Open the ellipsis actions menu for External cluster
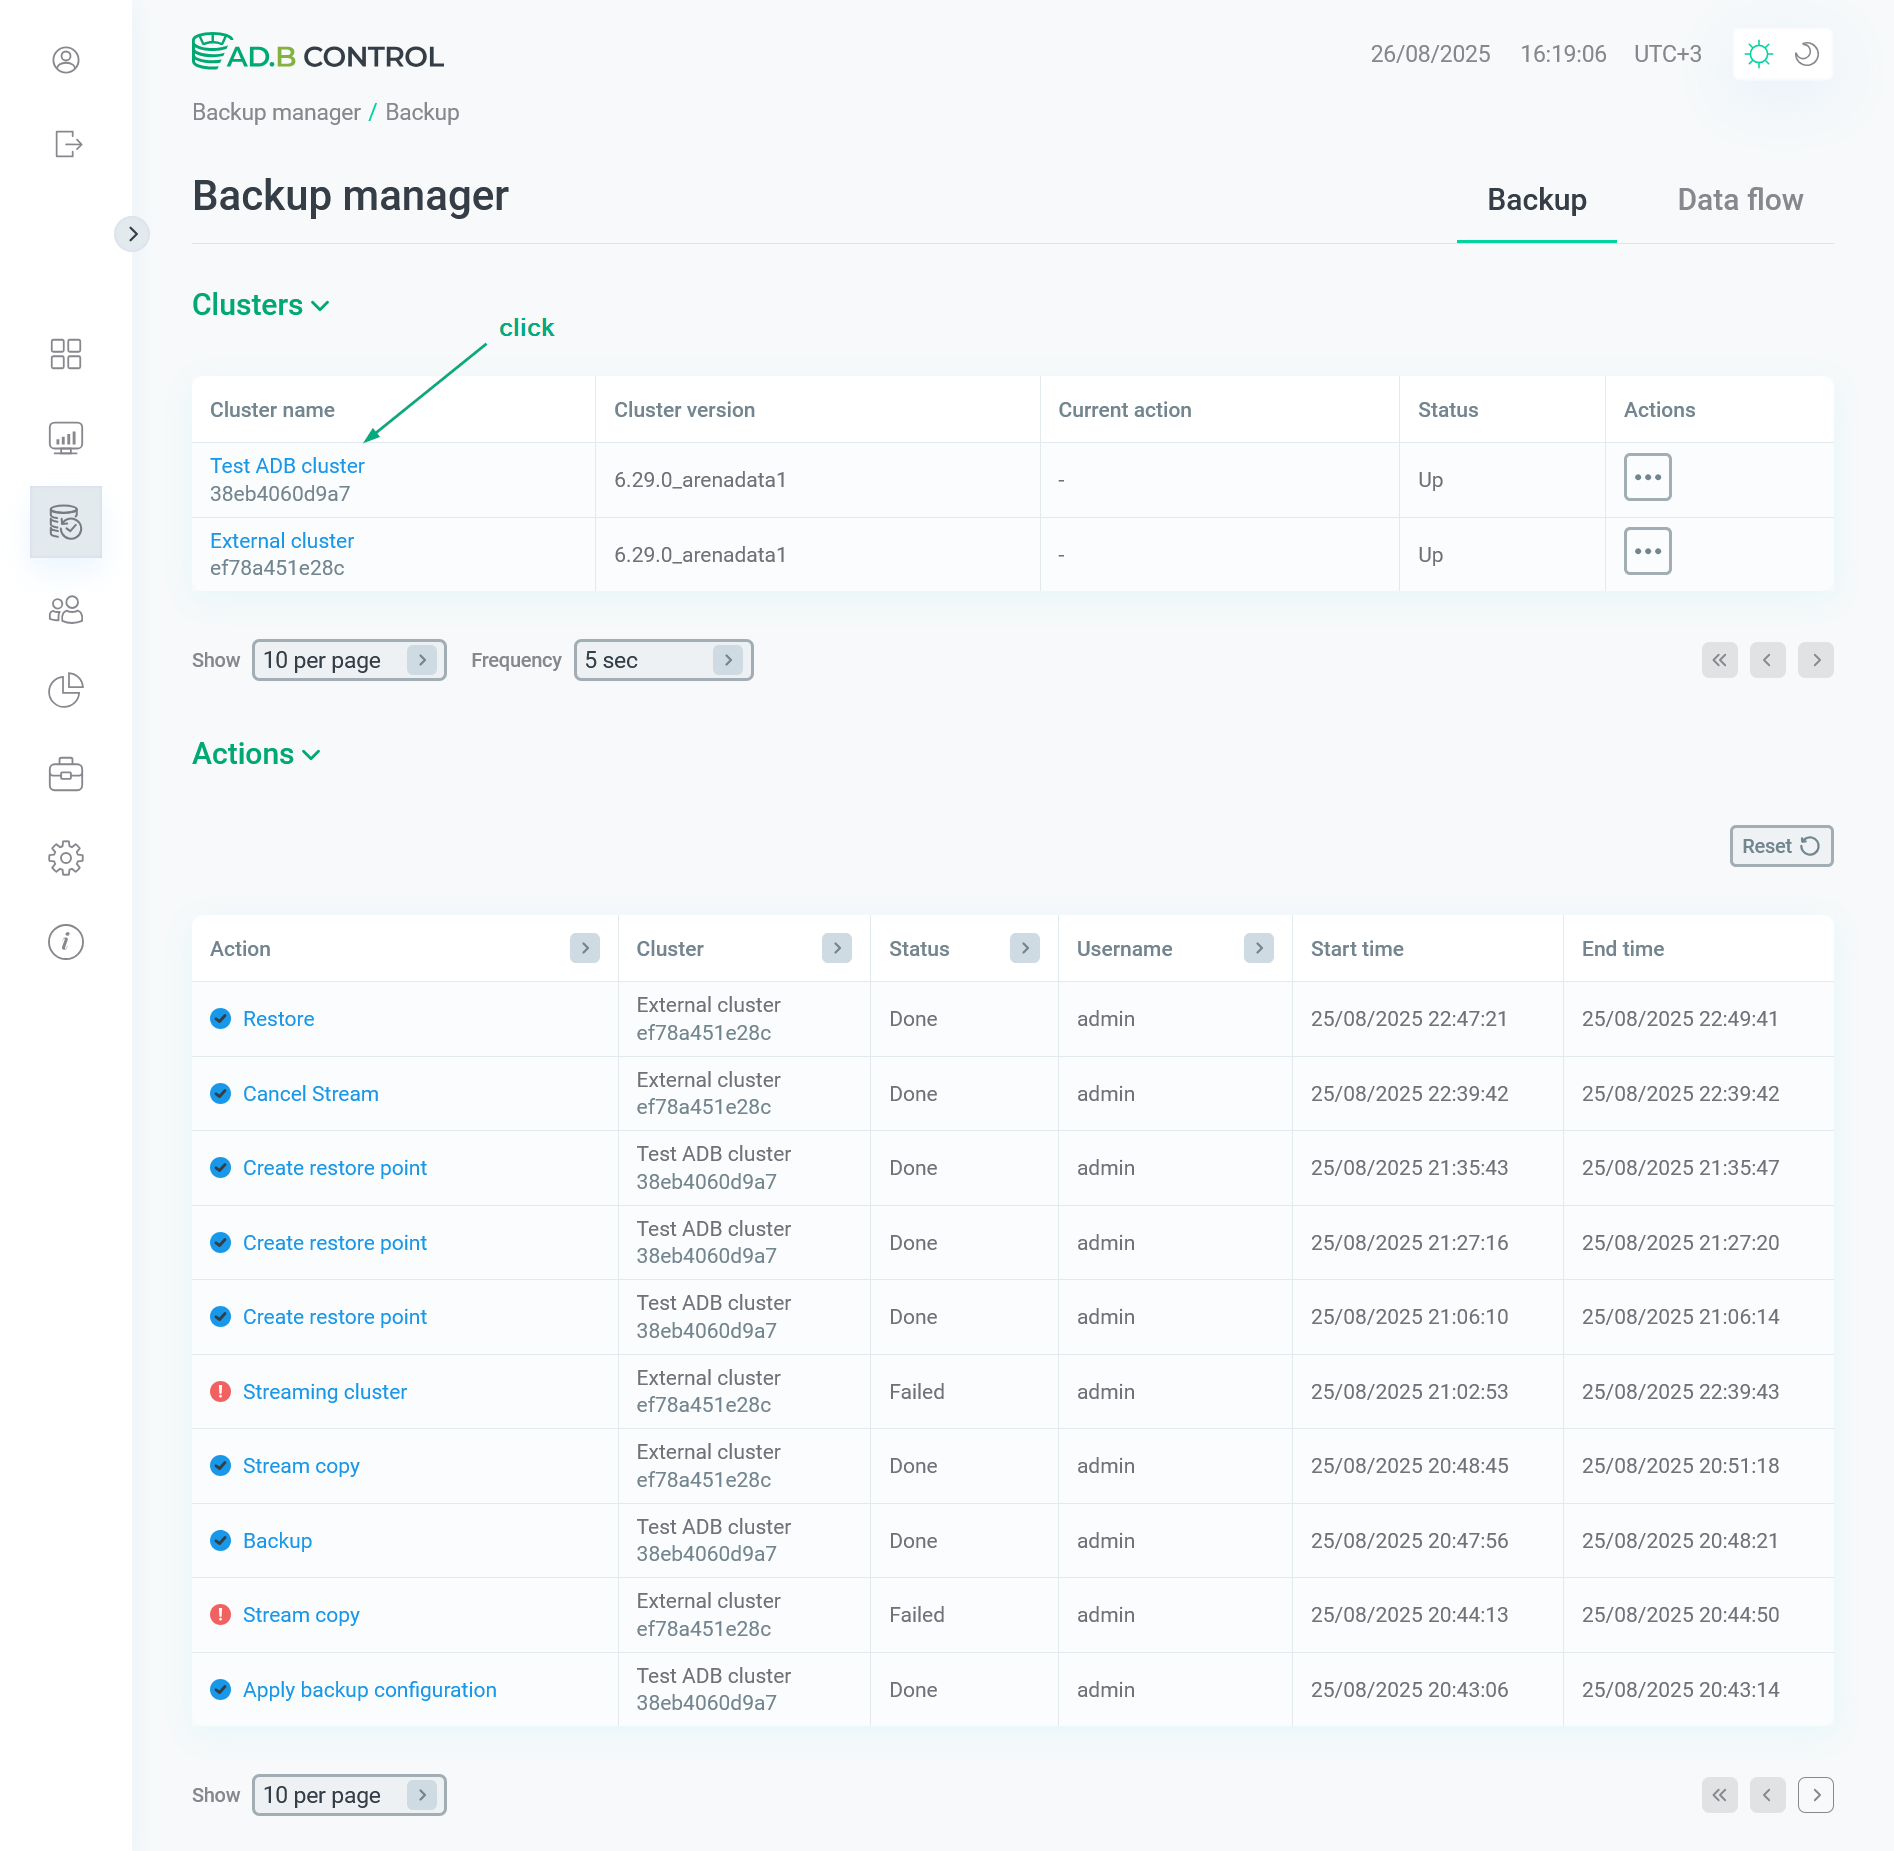Screen dimensions: 1894x1851 tap(1646, 551)
